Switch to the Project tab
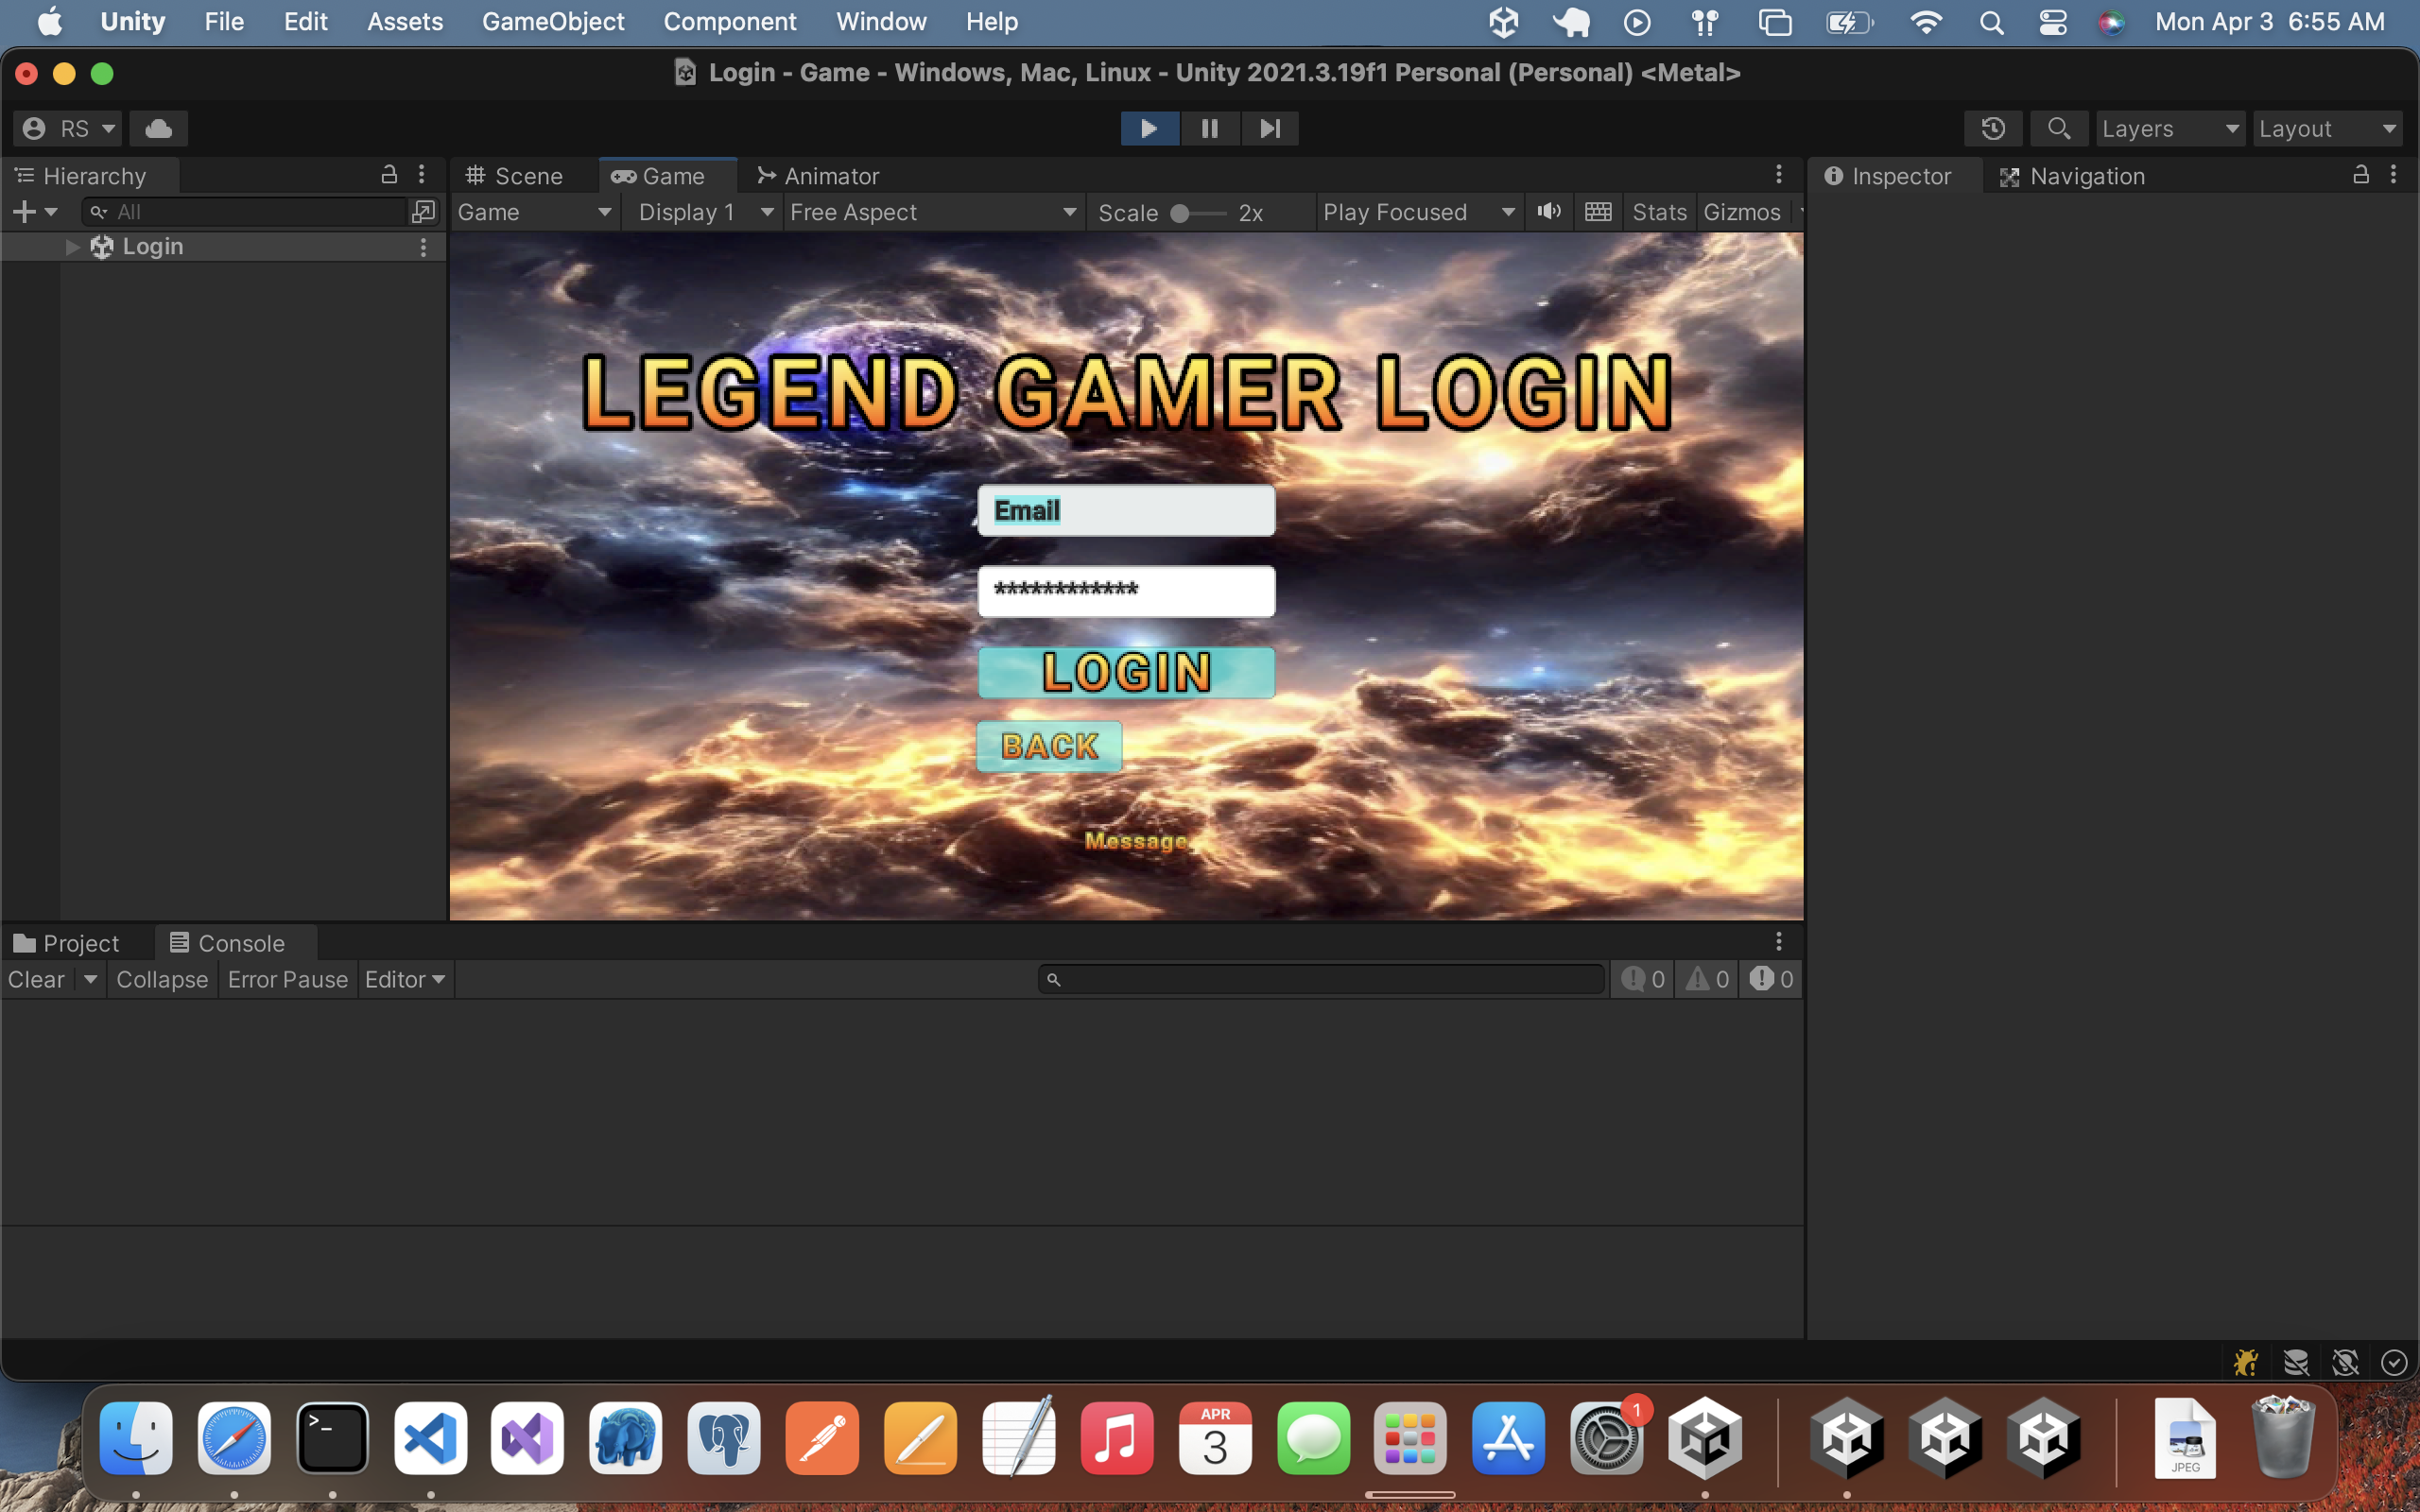The height and width of the screenshot is (1512, 2420). tap(66, 943)
